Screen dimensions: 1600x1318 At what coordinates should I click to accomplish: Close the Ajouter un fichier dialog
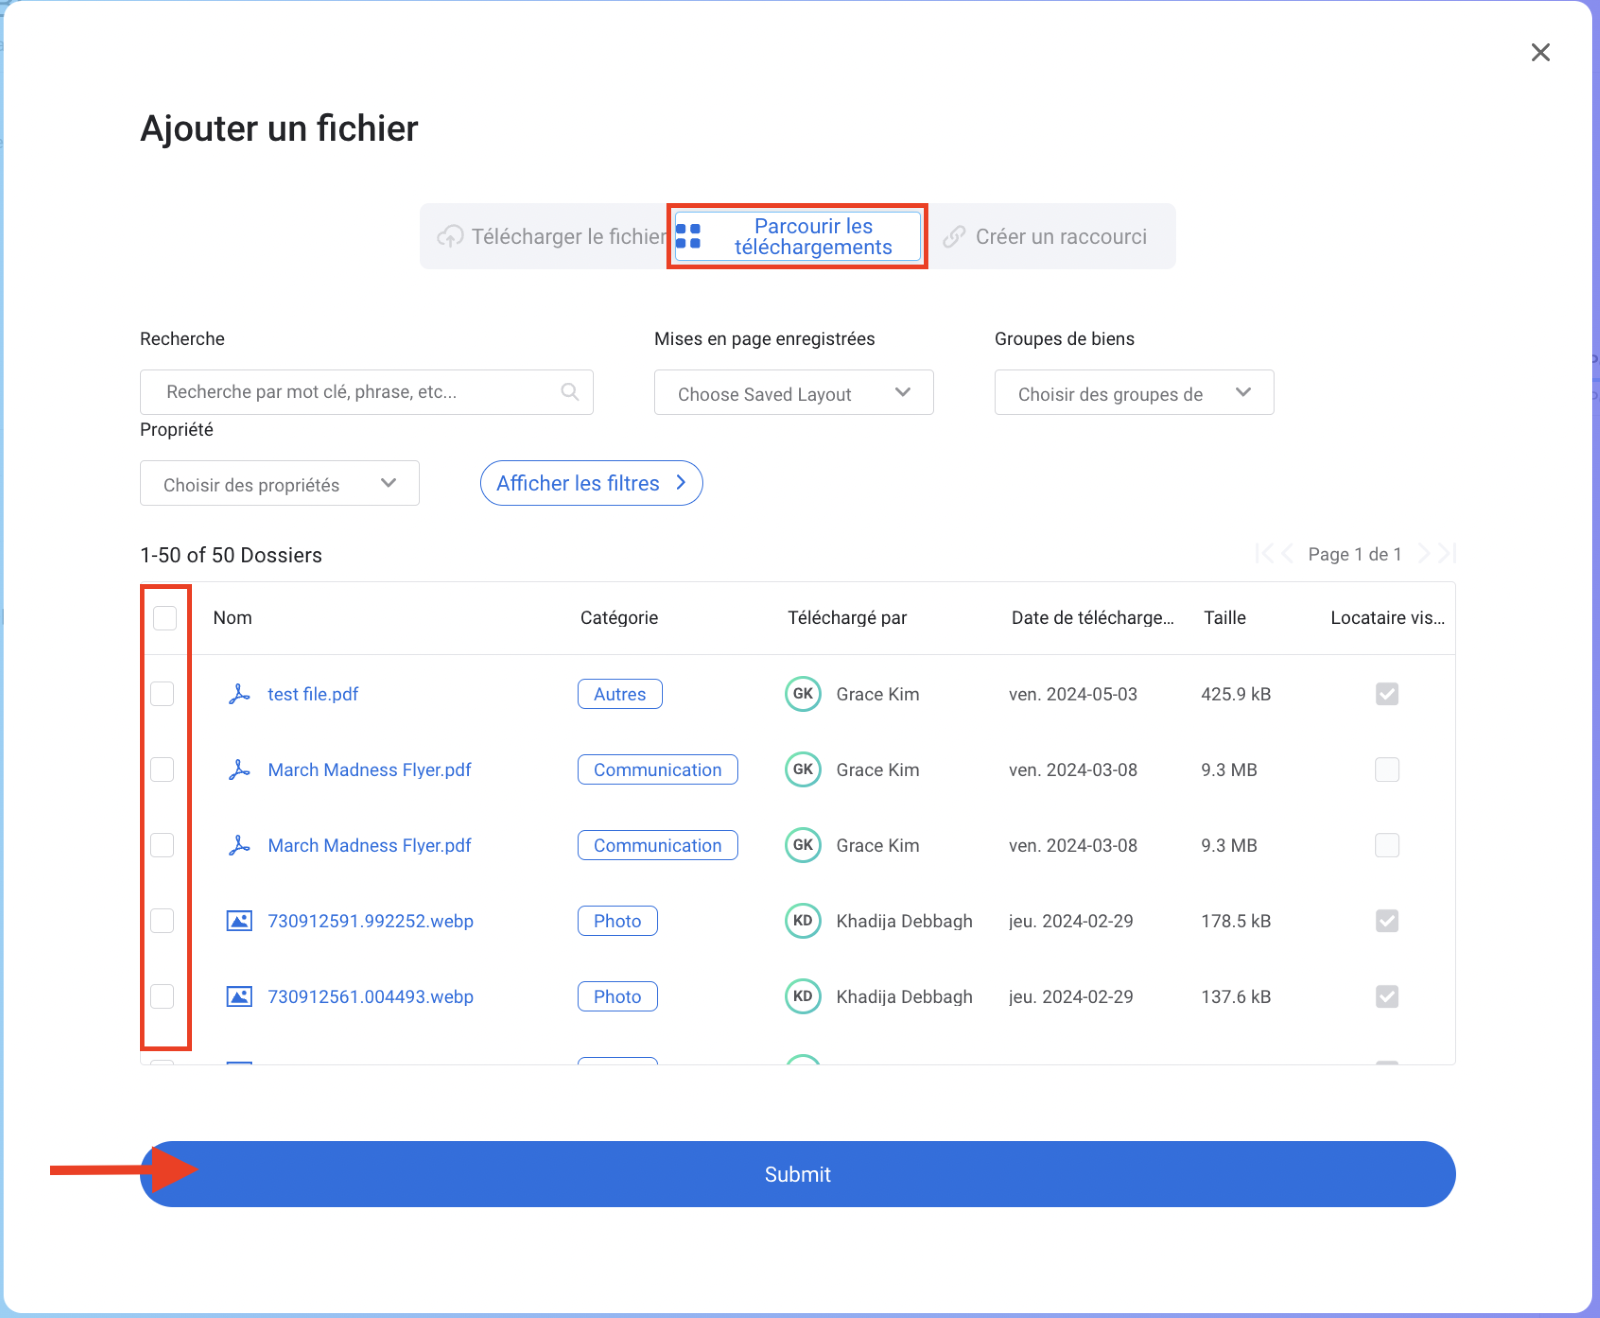click(1540, 53)
